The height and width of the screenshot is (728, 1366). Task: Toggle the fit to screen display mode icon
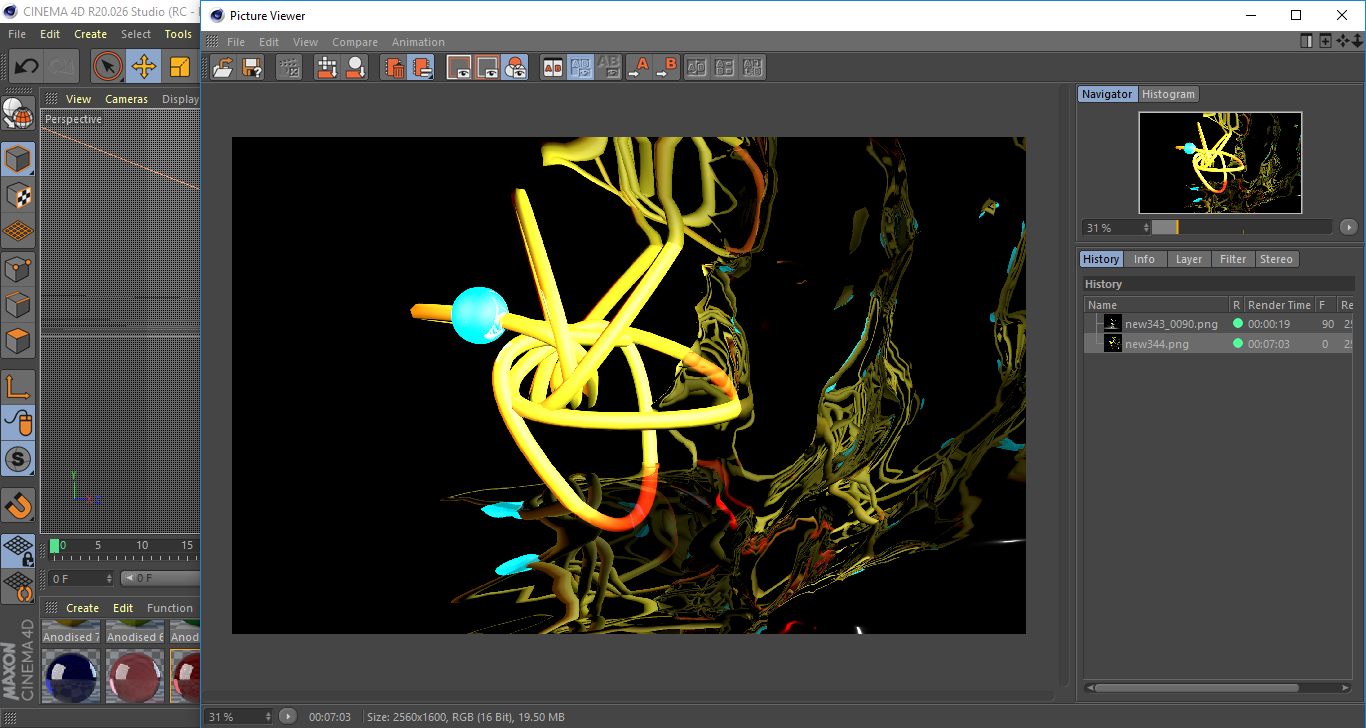pyautogui.click(x=487, y=67)
